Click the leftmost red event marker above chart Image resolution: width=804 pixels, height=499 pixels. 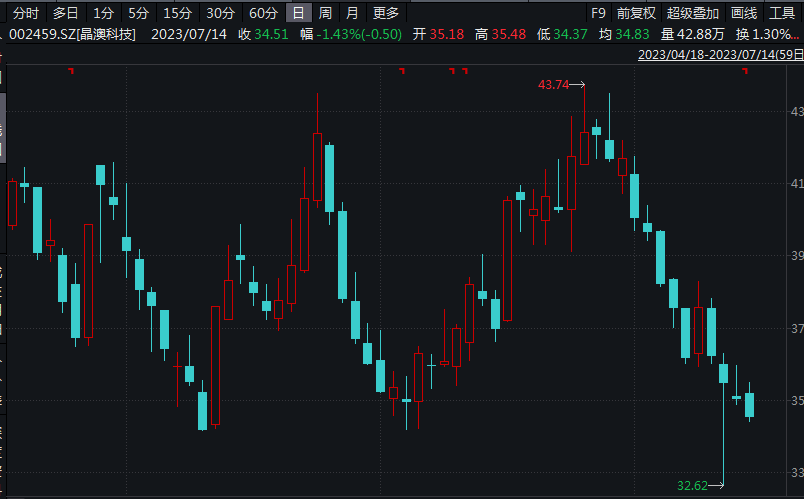coord(71,70)
